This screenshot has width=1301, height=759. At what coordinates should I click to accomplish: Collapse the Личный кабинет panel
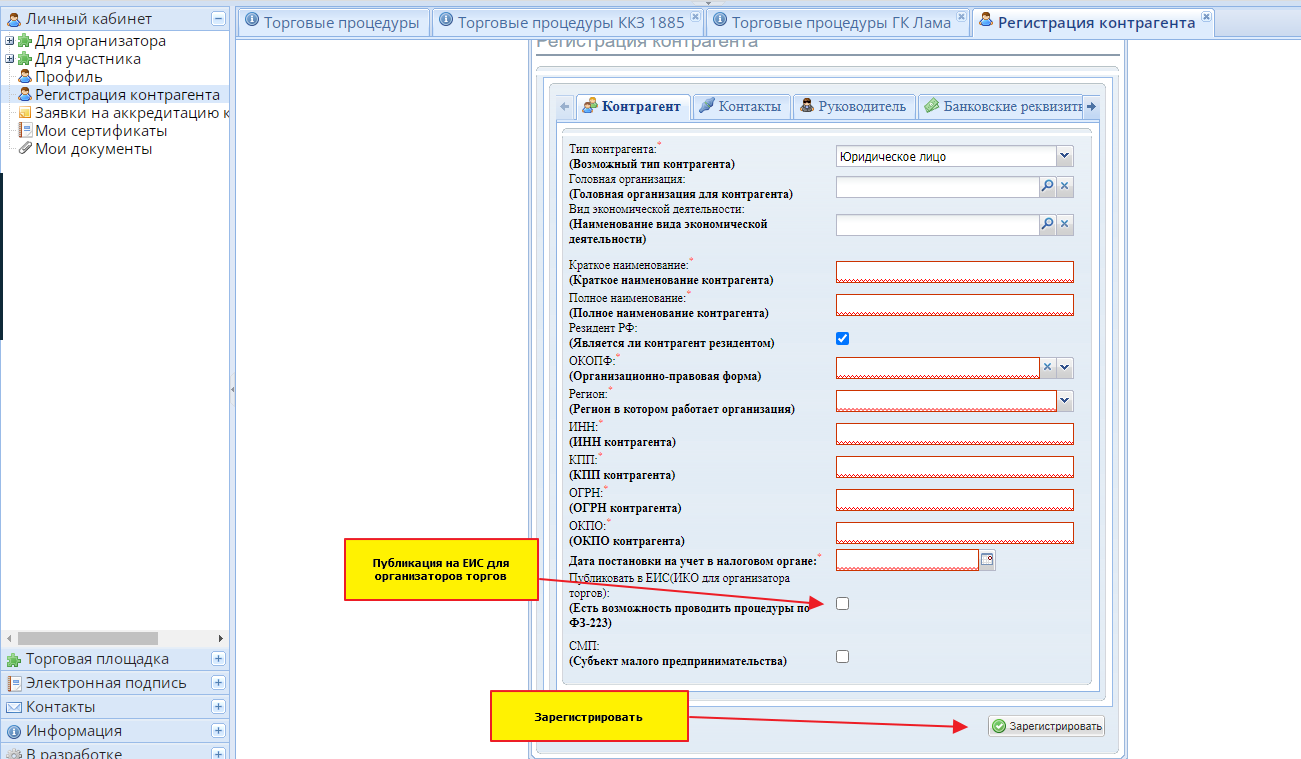tap(218, 19)
